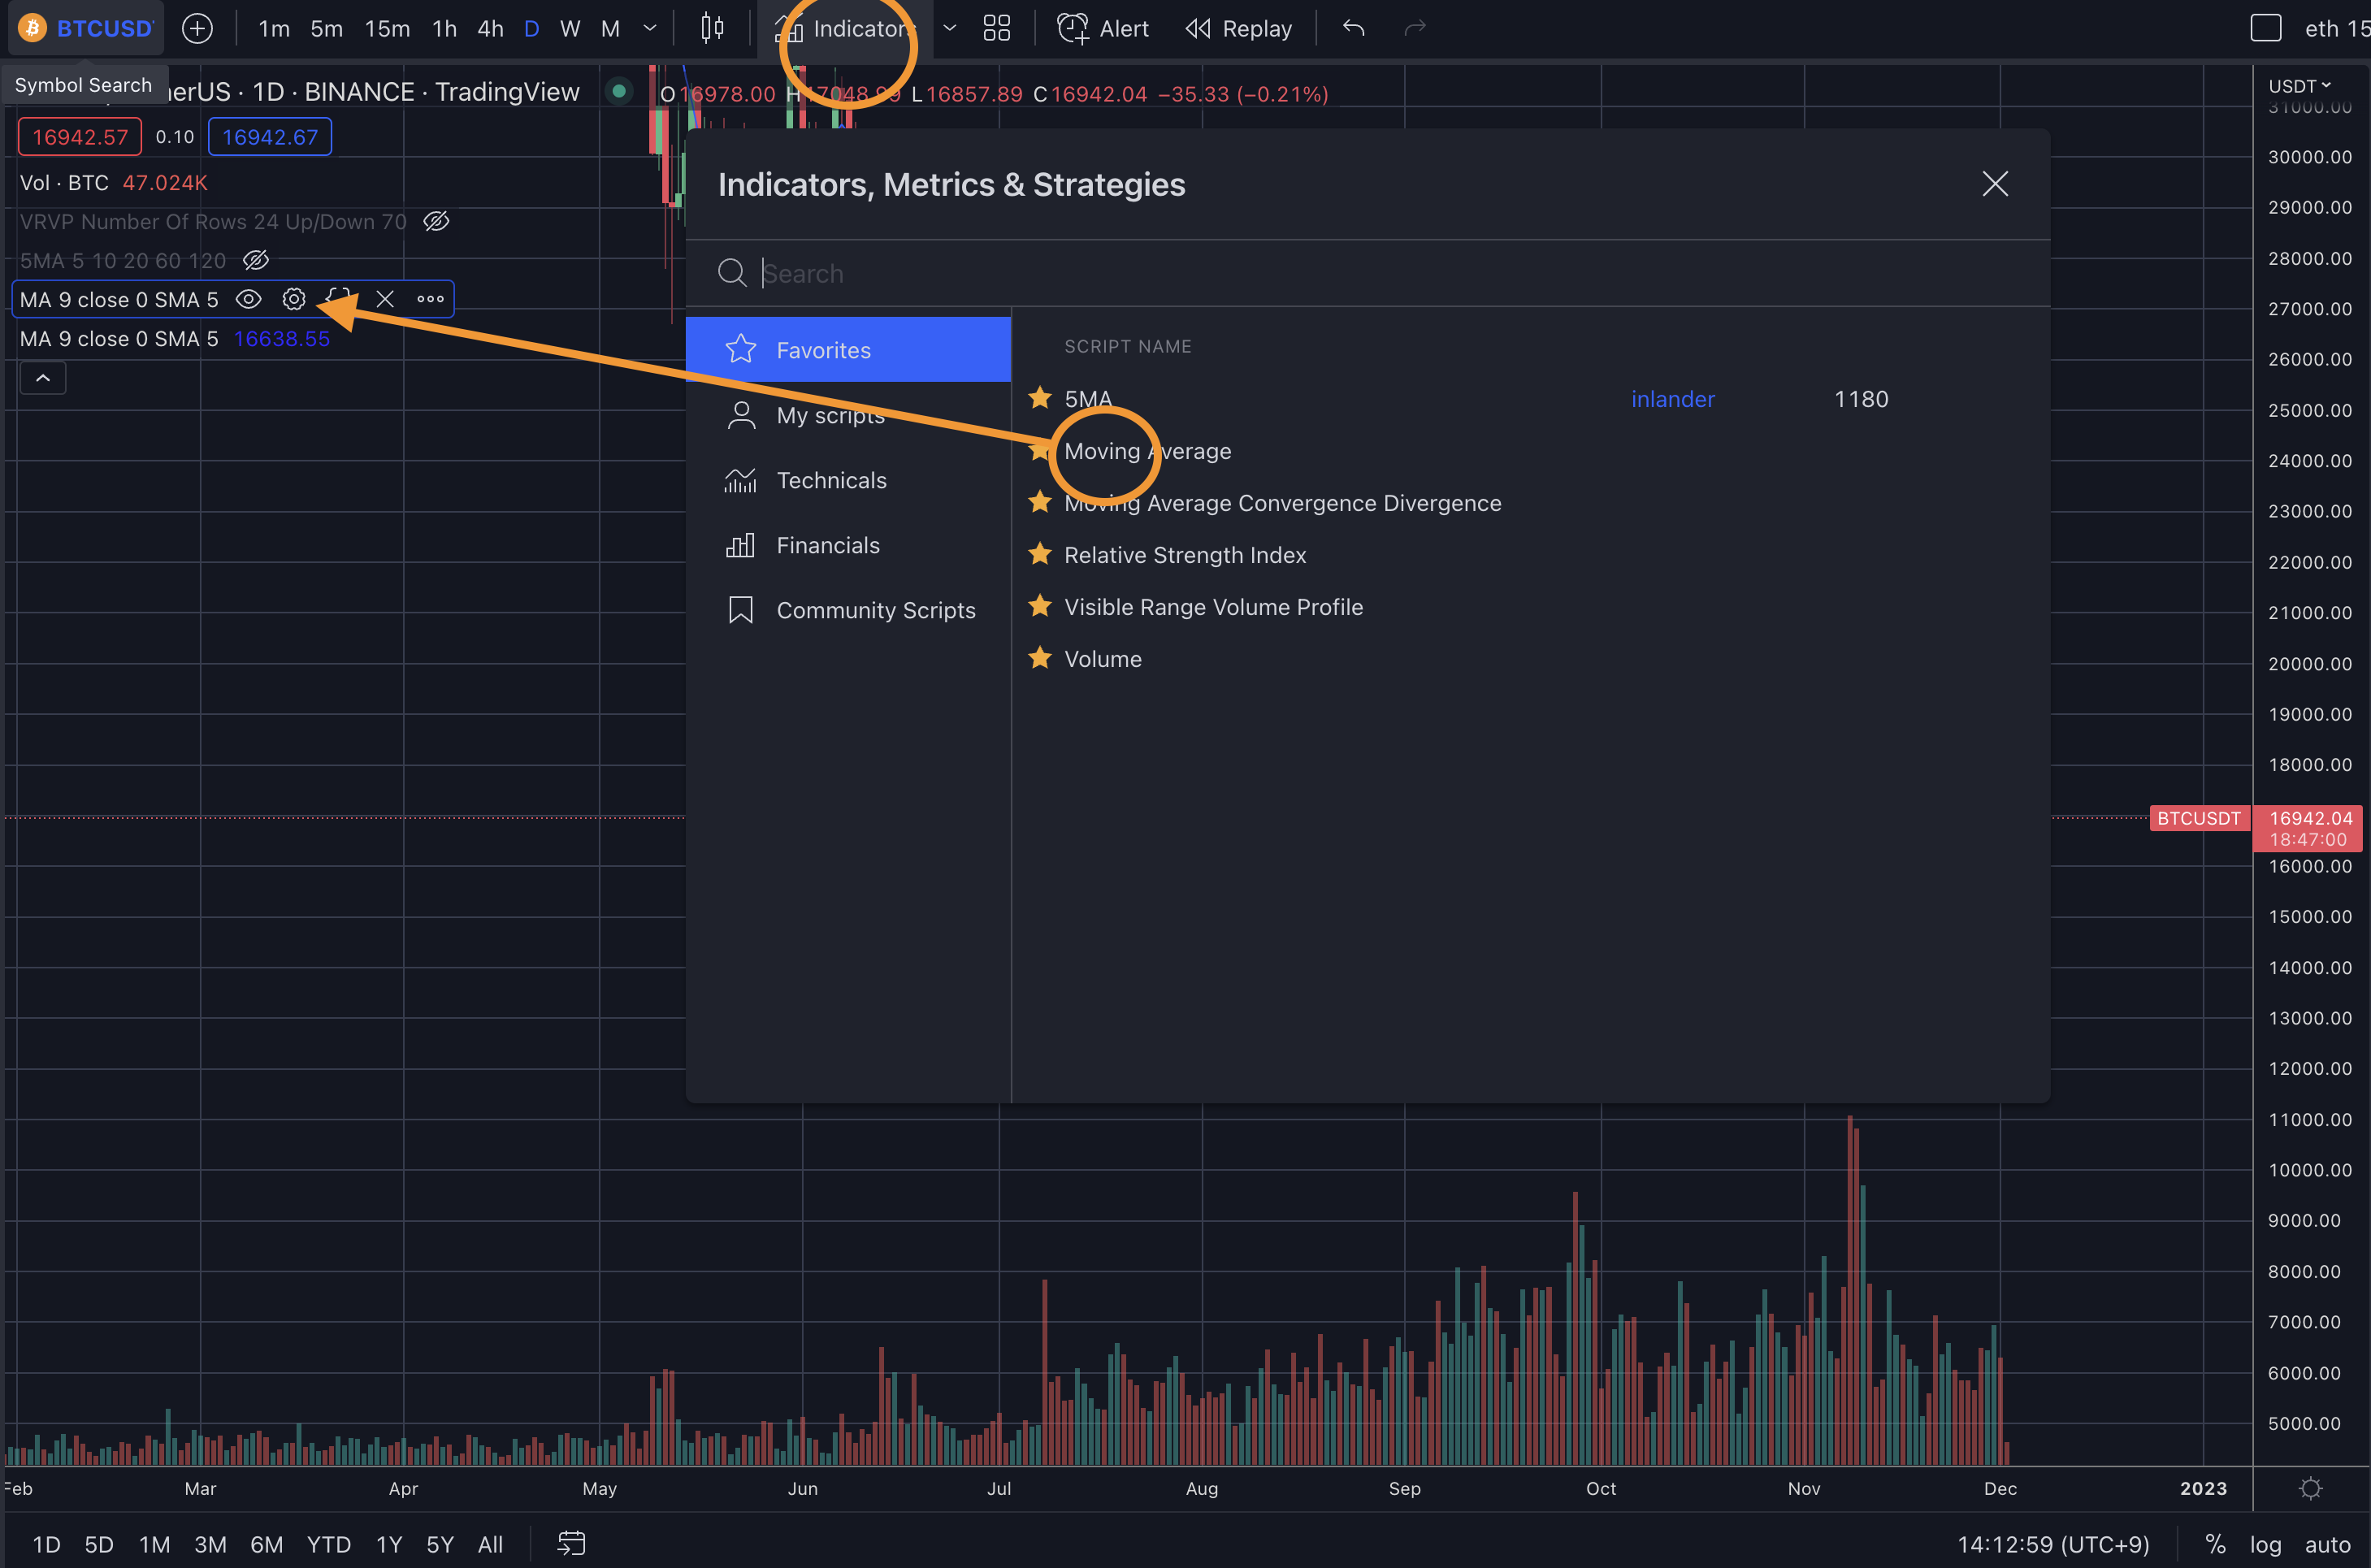This screenshot has height=1568, width=2371.
Task: Toggle log scale at bottom right
Action: [2265, 1544]
